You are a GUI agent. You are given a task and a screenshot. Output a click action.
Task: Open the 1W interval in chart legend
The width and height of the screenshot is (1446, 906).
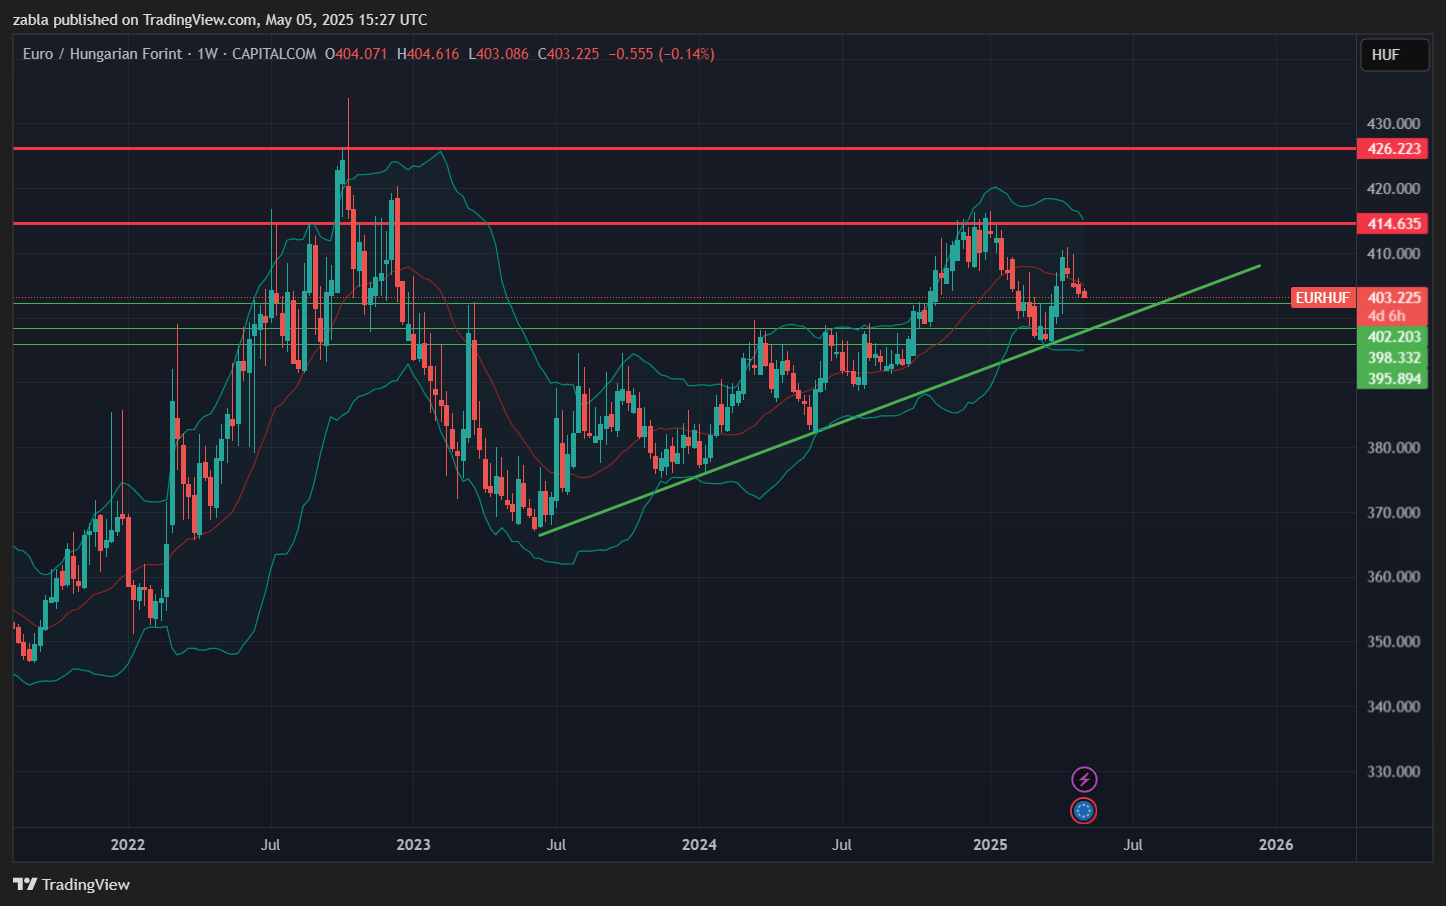(x=207, y=54)
